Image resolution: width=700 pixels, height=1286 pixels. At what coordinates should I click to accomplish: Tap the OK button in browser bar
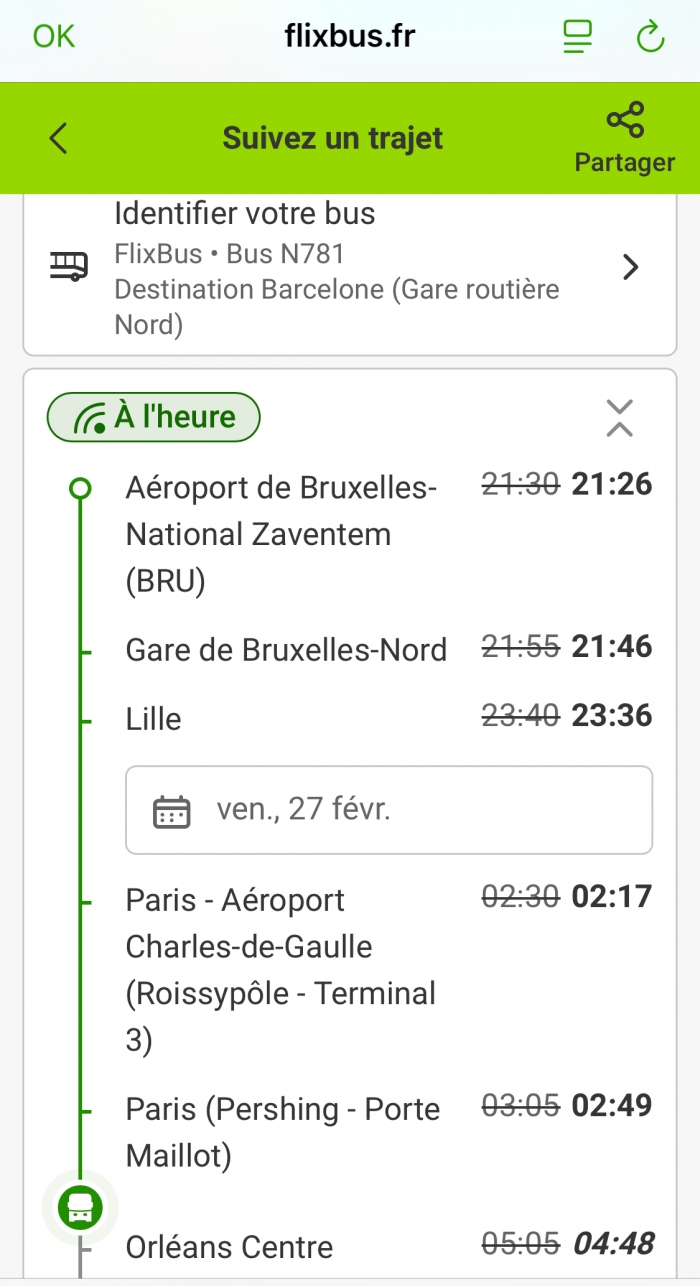(54, 37)
